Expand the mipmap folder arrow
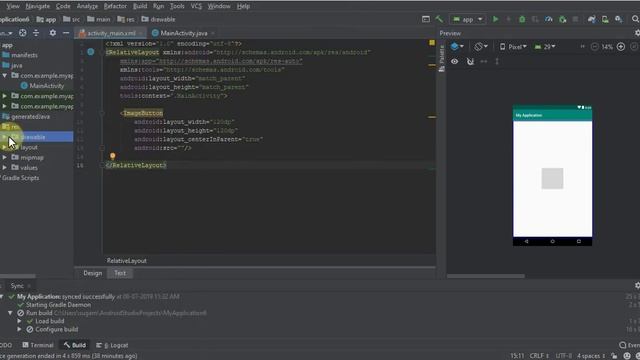The width and height of the screenshot is (640, 360). (4, 157)
